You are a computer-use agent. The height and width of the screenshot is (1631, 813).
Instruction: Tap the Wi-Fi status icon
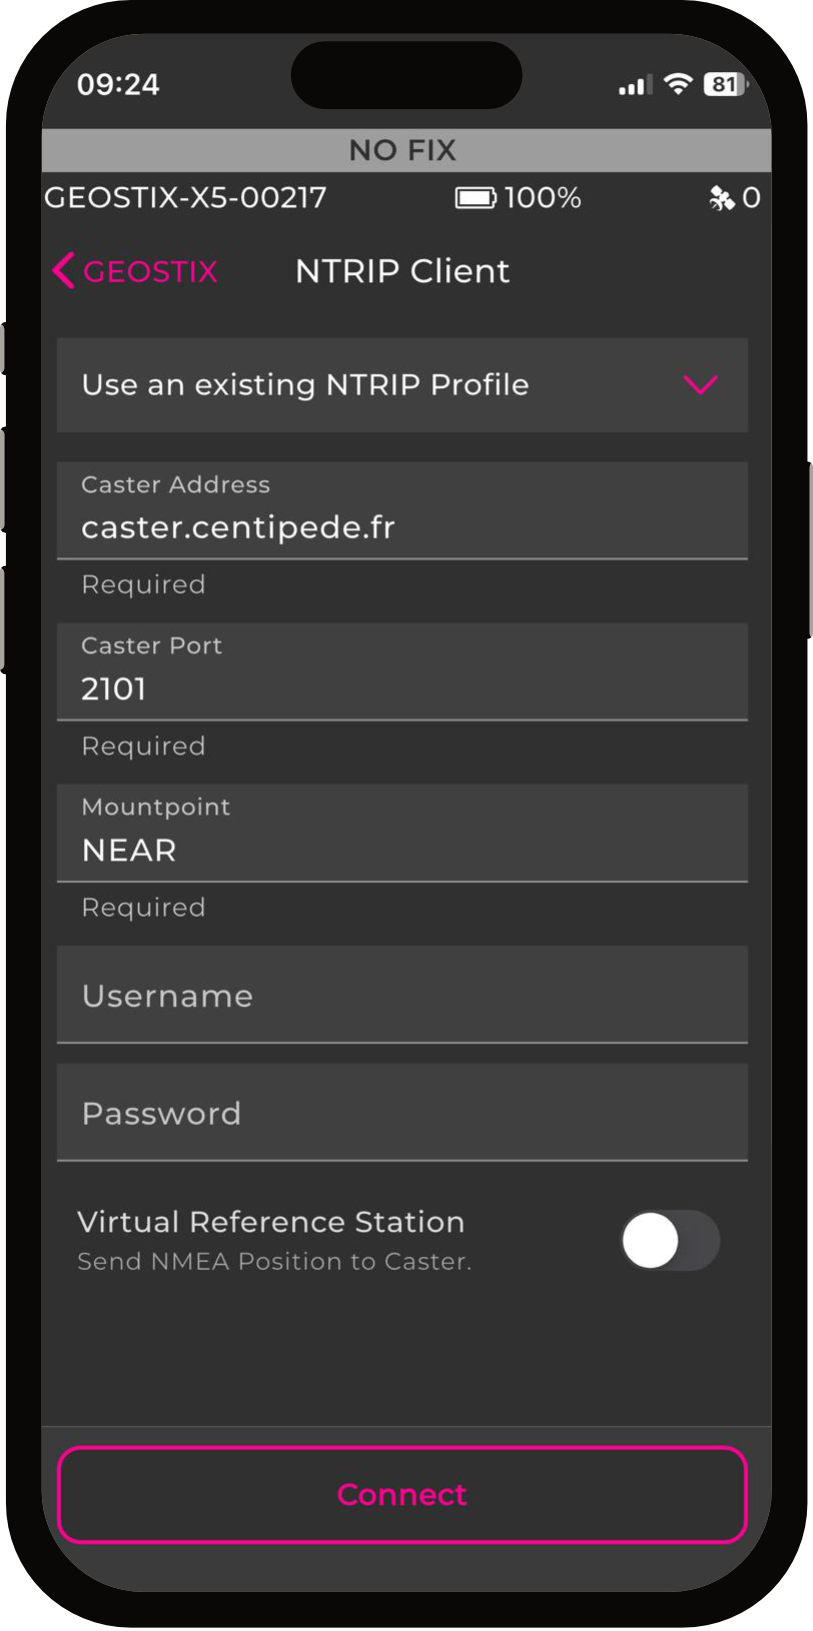click(678, 84)
